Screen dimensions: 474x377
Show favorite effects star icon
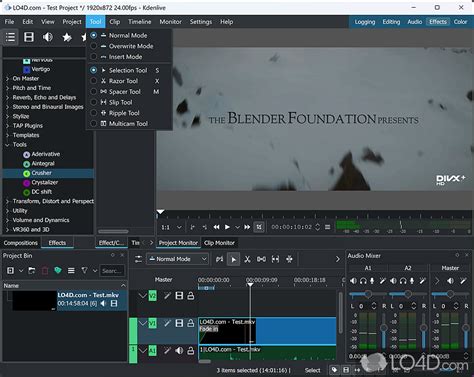[67, 37]
